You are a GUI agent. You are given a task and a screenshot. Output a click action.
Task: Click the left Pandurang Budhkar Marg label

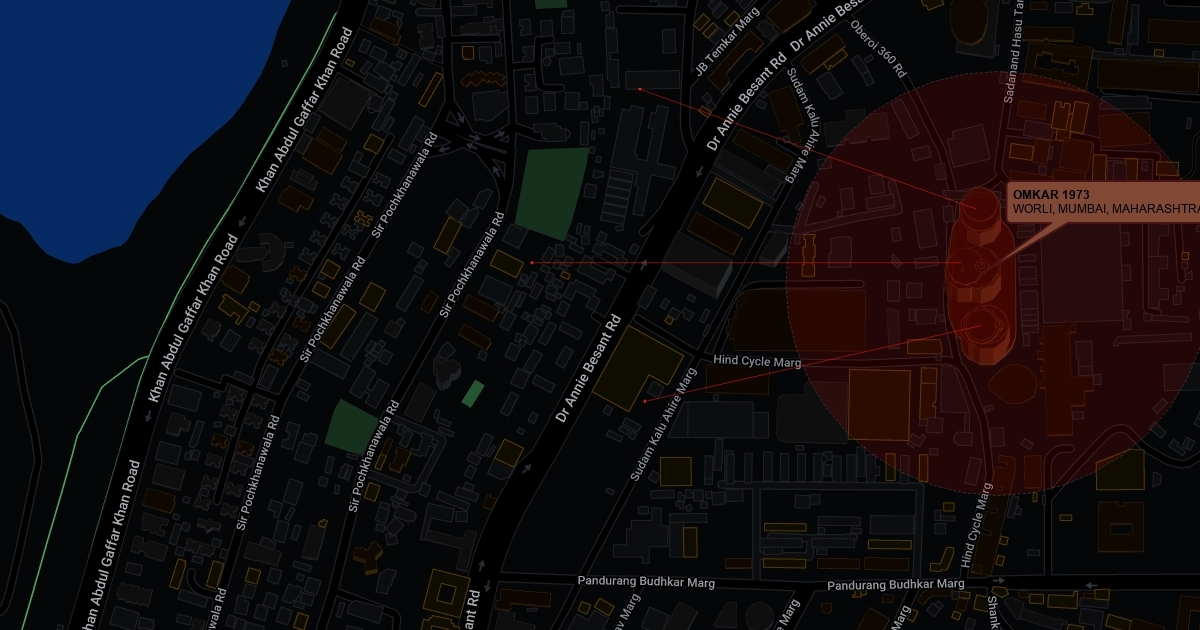(646, 581)
